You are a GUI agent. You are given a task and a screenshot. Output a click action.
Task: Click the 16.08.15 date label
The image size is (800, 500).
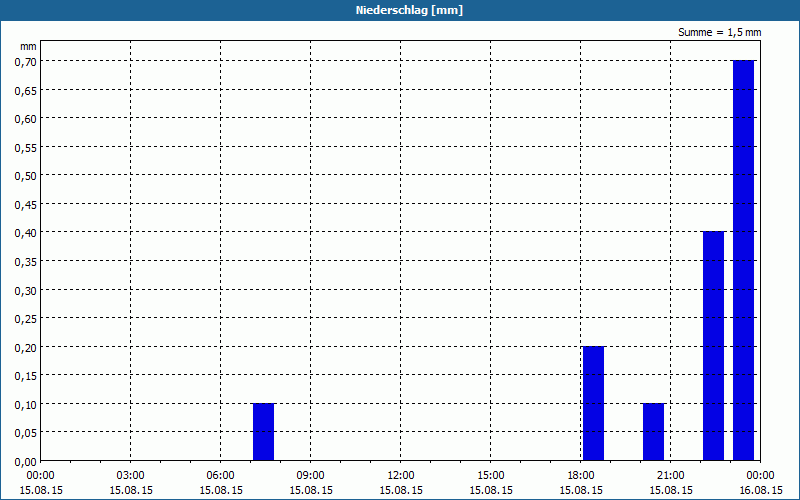[x=761, y=490]
